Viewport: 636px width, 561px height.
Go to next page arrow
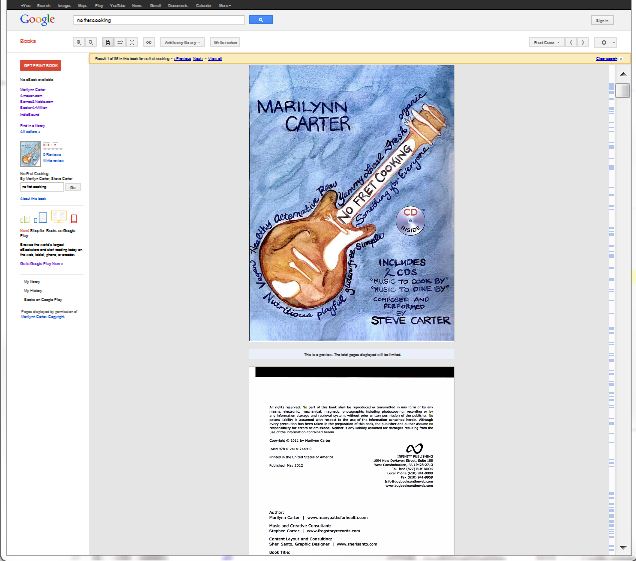(x=583, y=43)
